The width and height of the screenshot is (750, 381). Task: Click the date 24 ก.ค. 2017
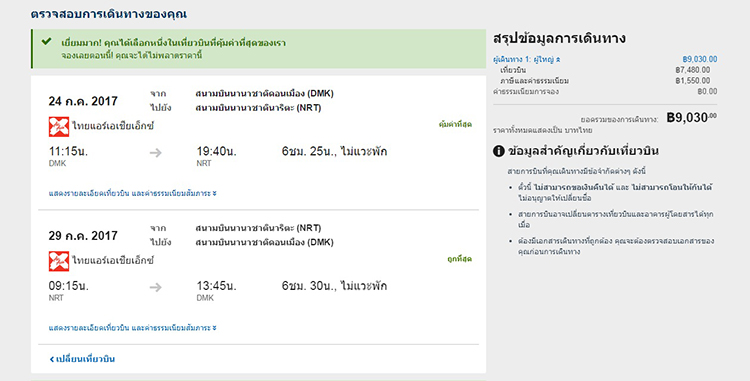pos(83,101)
